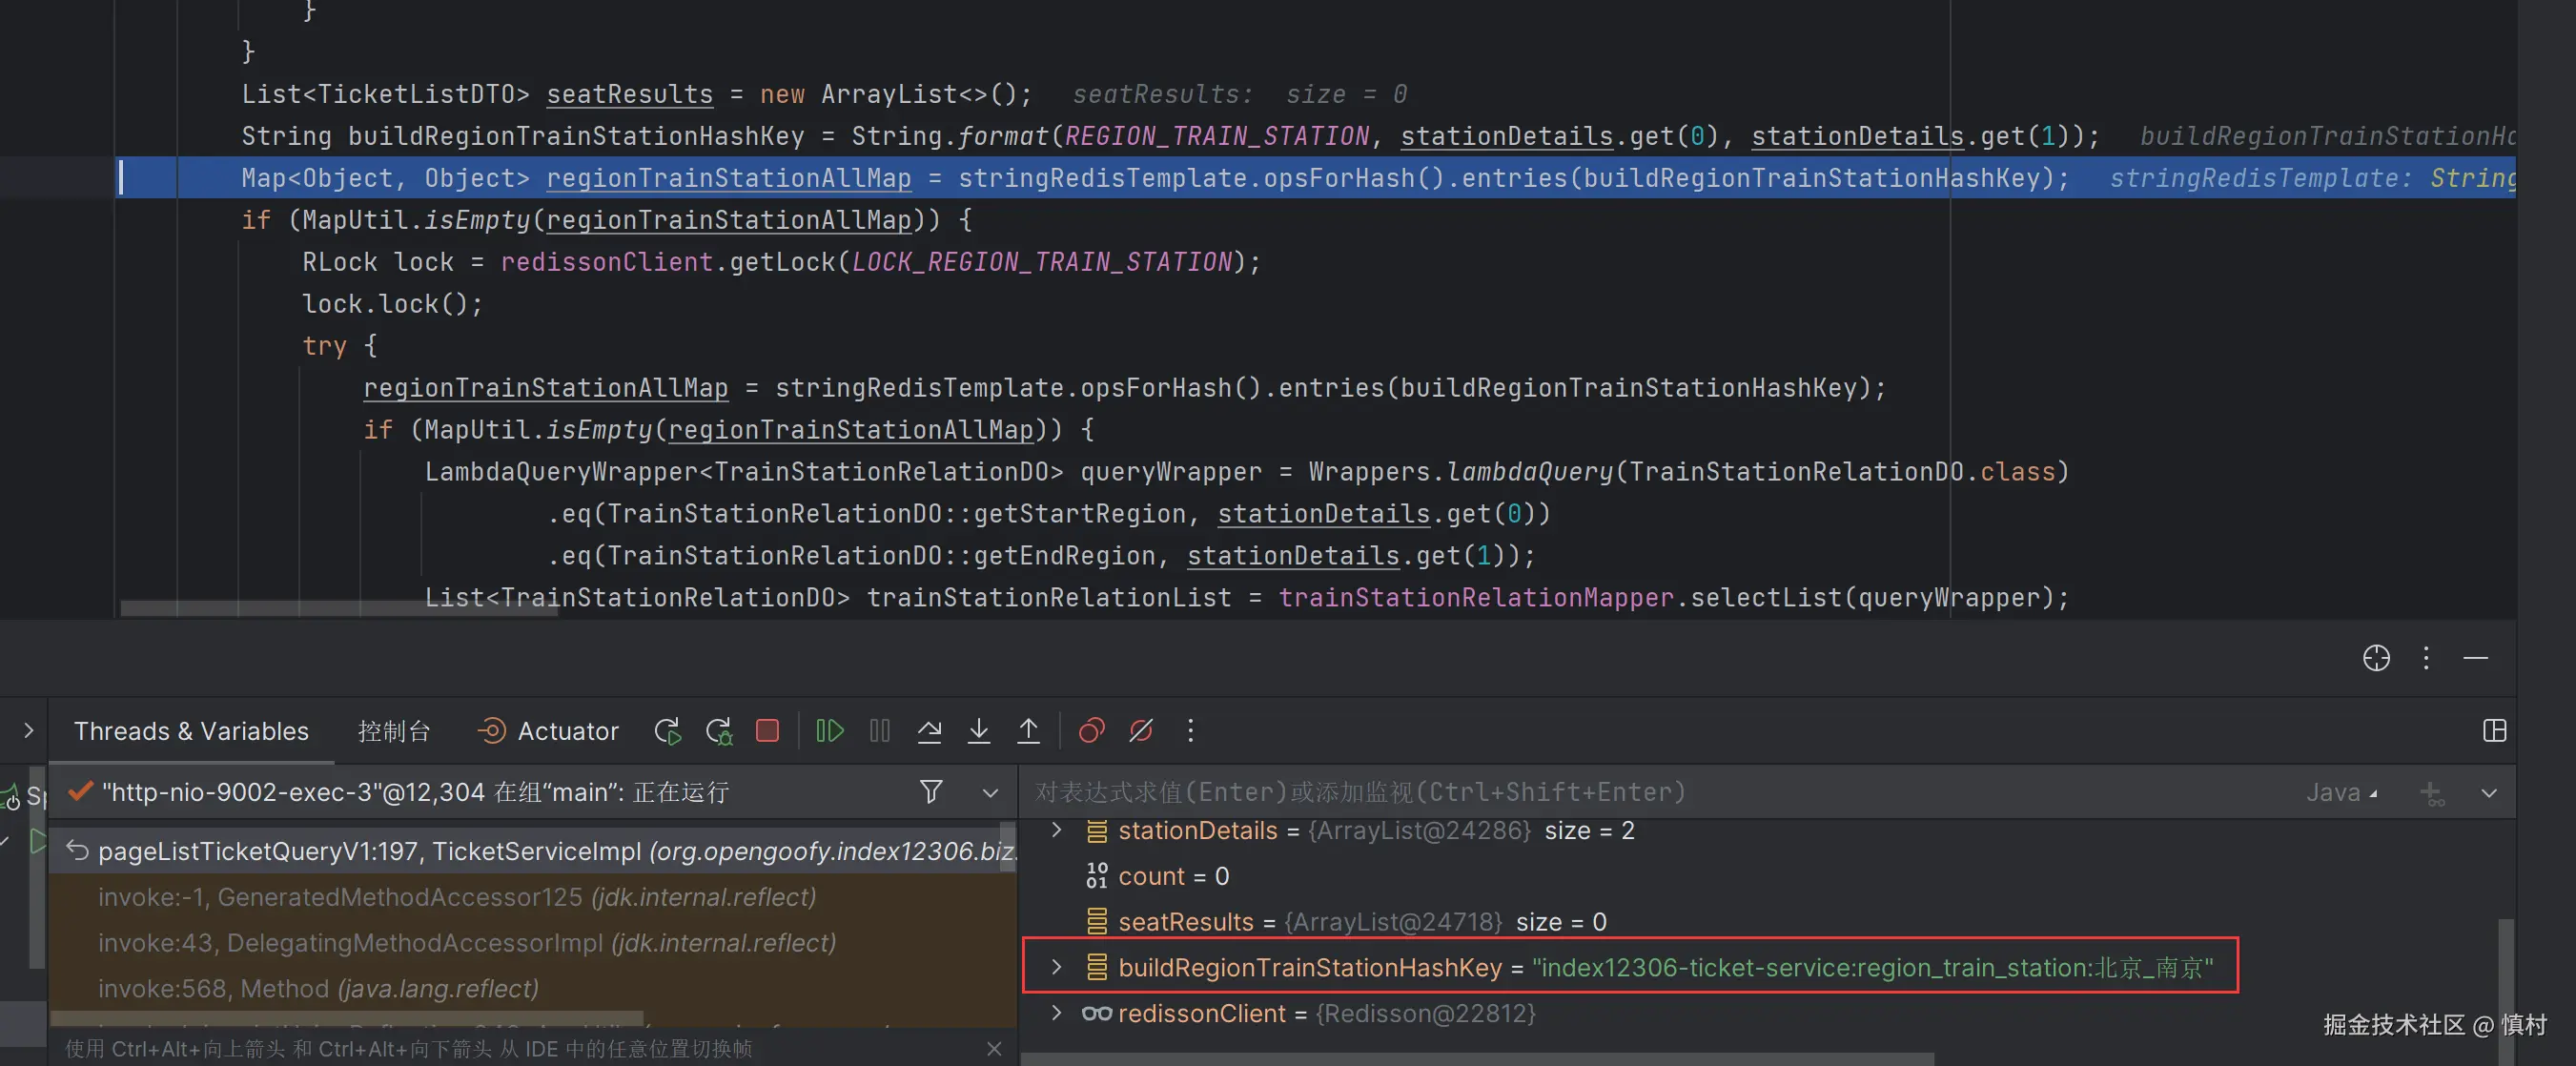The image size is (2576, 1066).
Task: Click the horizontal scrollbar under the code editor
Action: 340,608
